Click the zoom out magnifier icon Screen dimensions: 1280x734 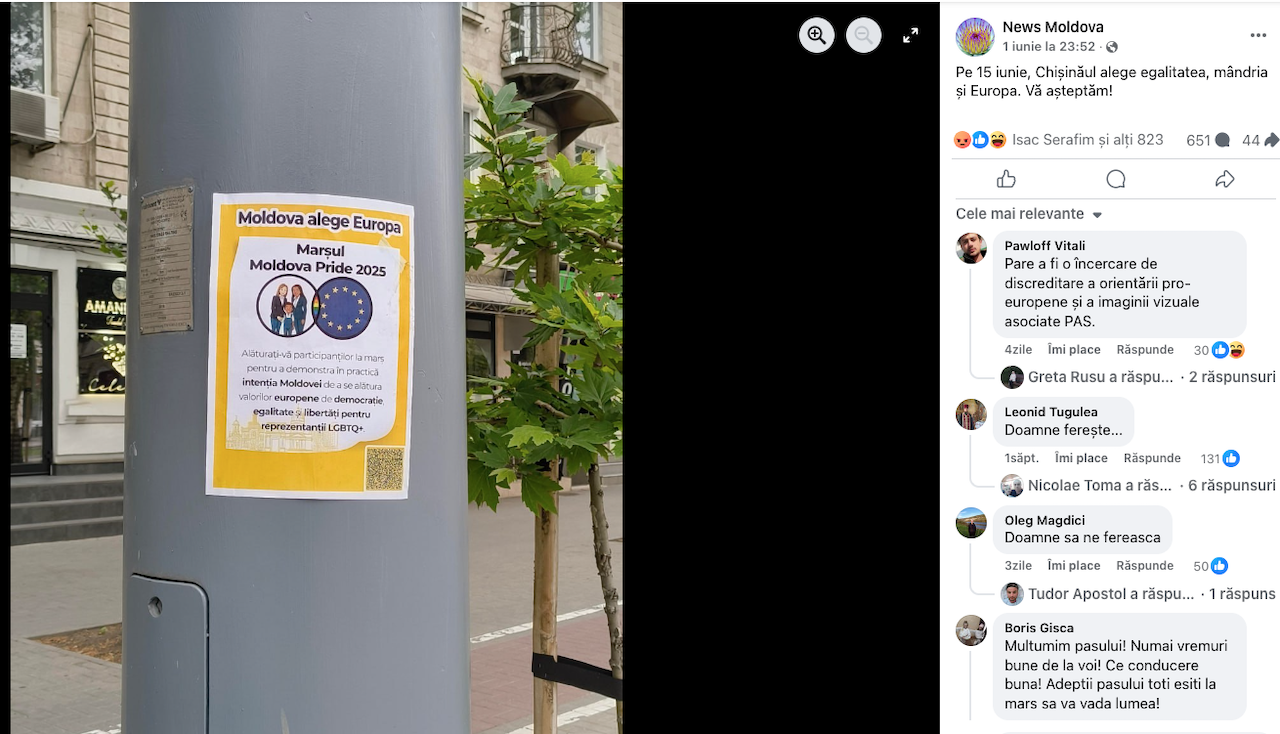tap(864, 36)
